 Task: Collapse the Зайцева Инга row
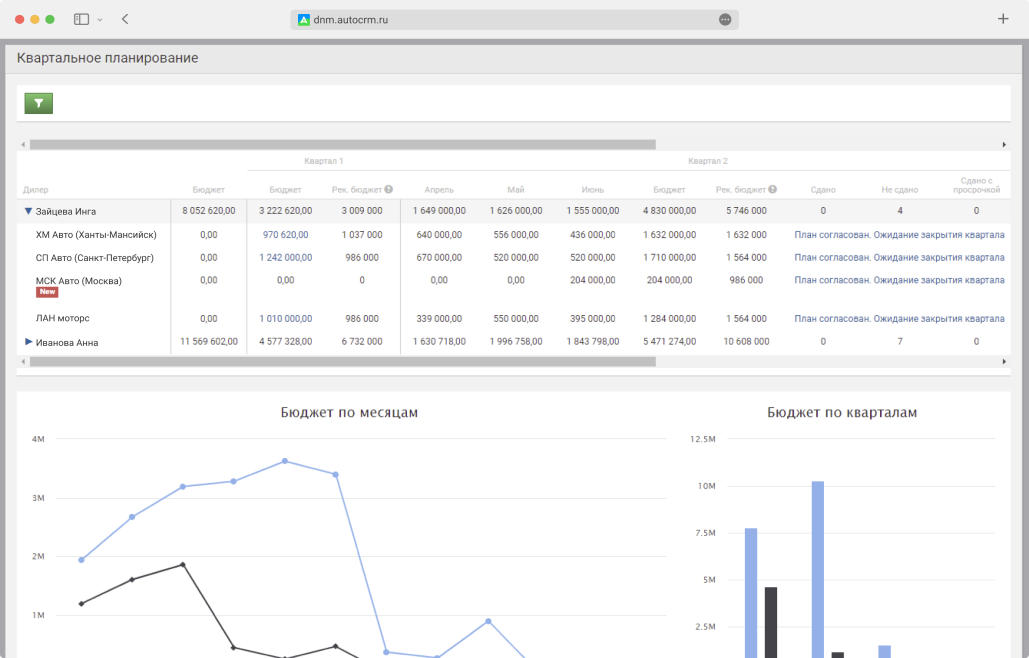(28, 211)
